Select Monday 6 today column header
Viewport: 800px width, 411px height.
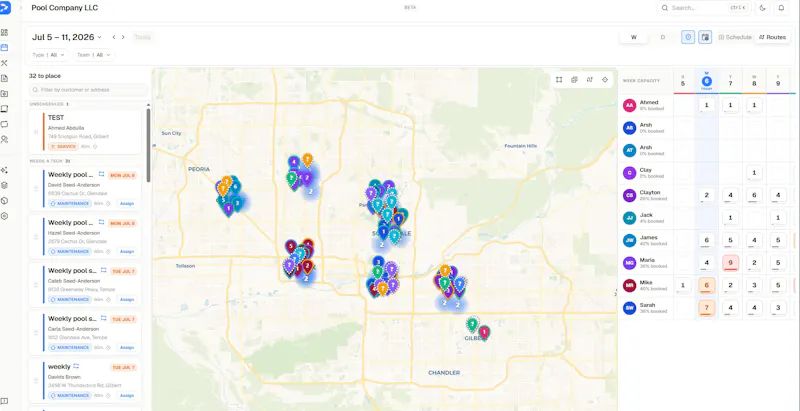coord(707,81)
